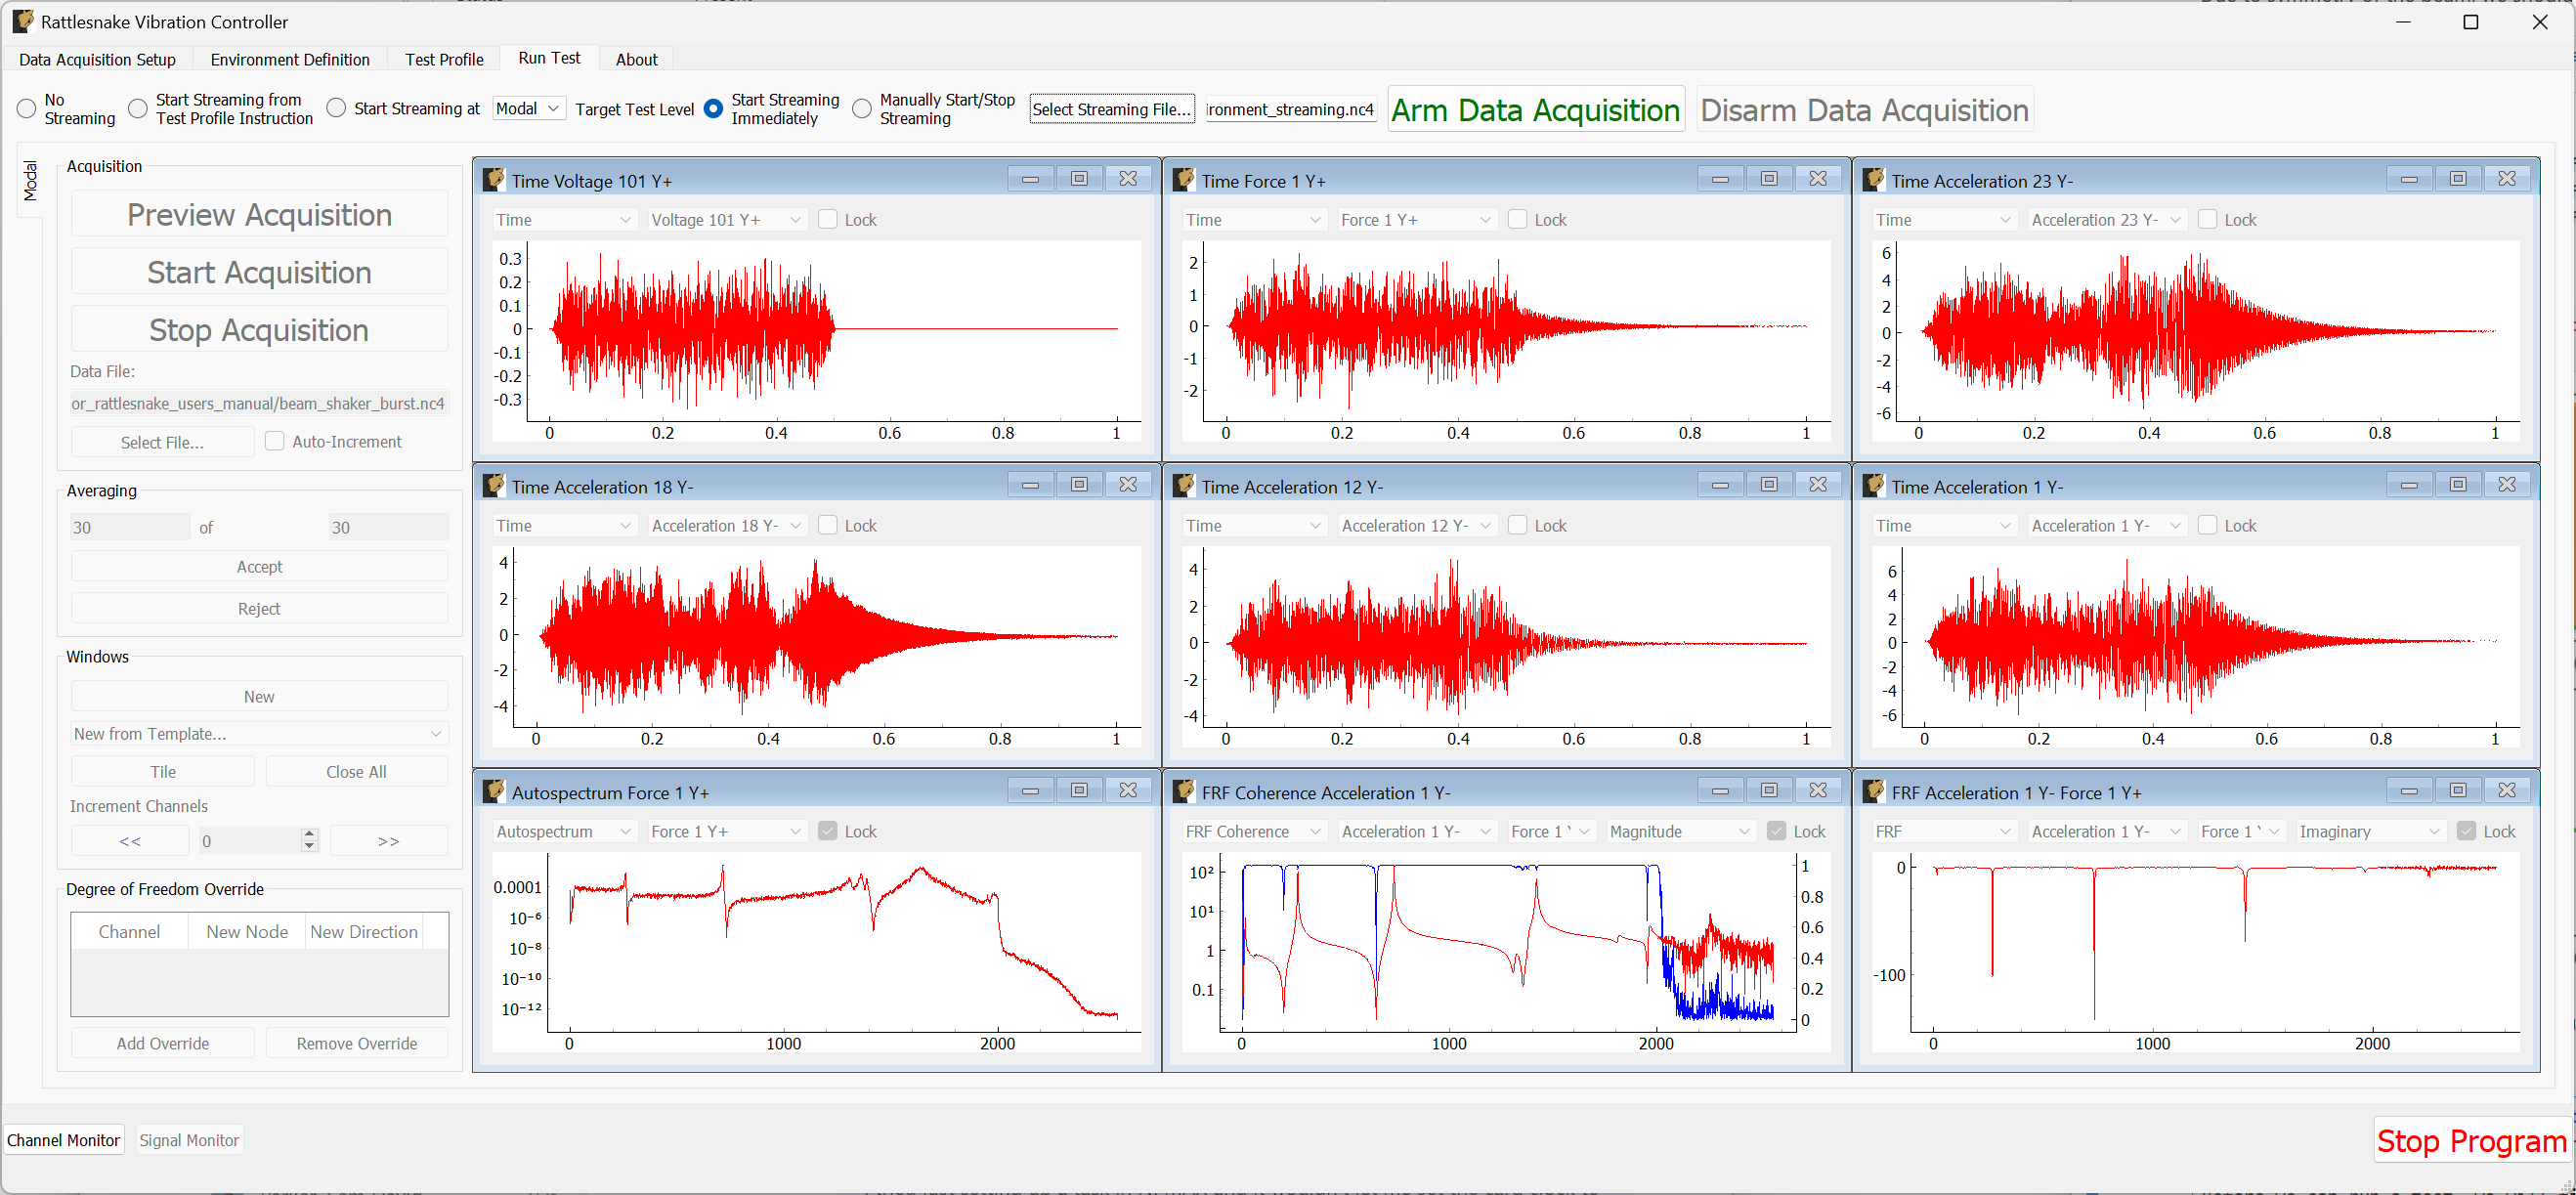Maximize the FRF Acceleration 1 Y- Force plot

pyautogui.click(x=2458, y=789)
